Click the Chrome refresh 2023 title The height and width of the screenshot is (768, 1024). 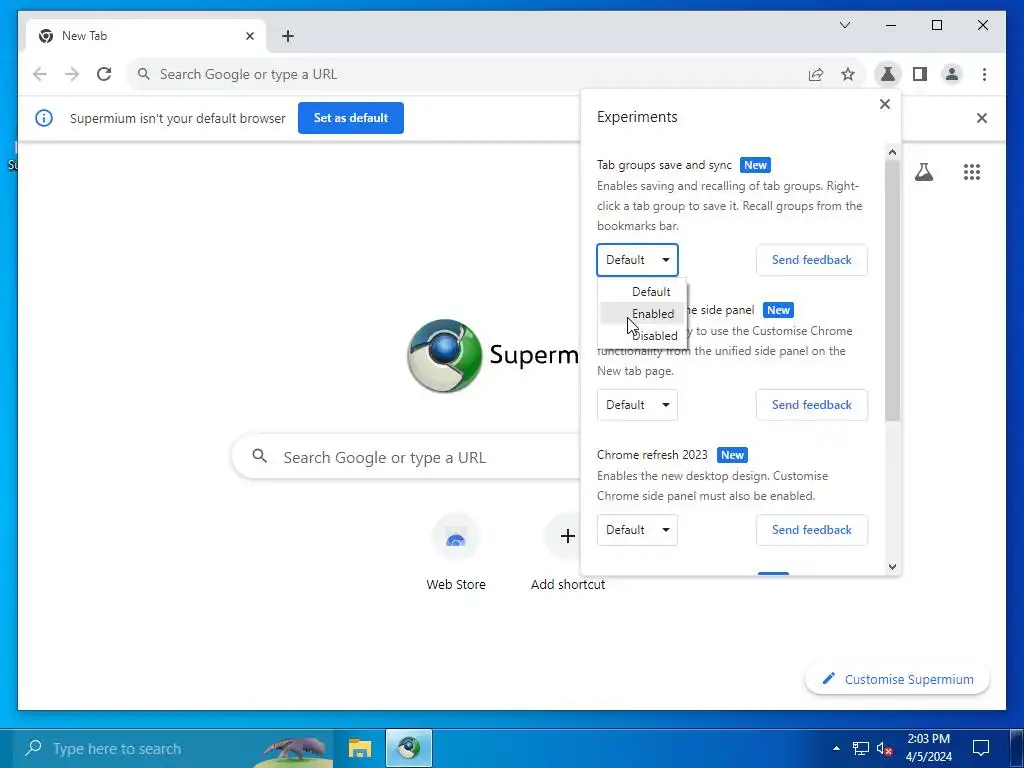[652, 455]
